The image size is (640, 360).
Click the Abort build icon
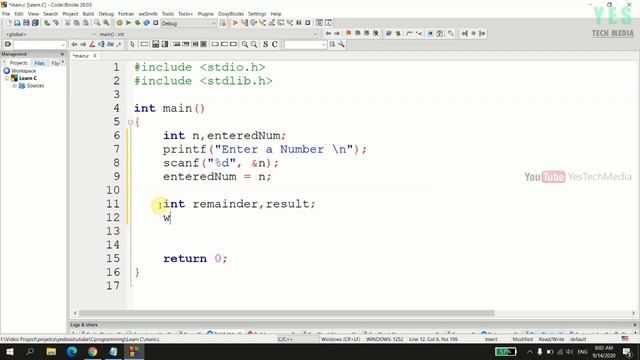156,23
